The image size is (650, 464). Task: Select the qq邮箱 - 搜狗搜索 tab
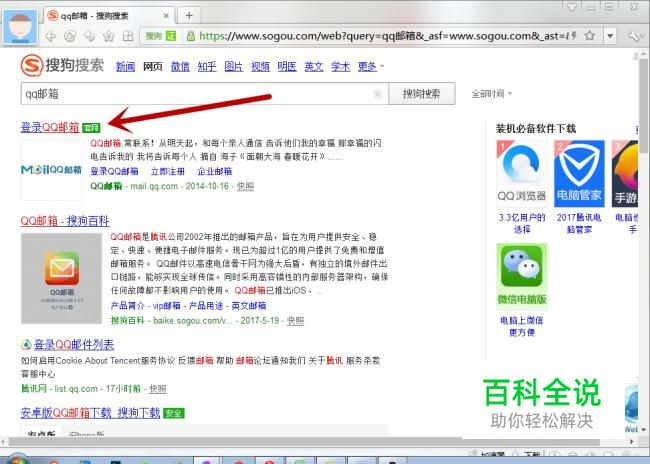pyautogui.click(x=109, y=16)
